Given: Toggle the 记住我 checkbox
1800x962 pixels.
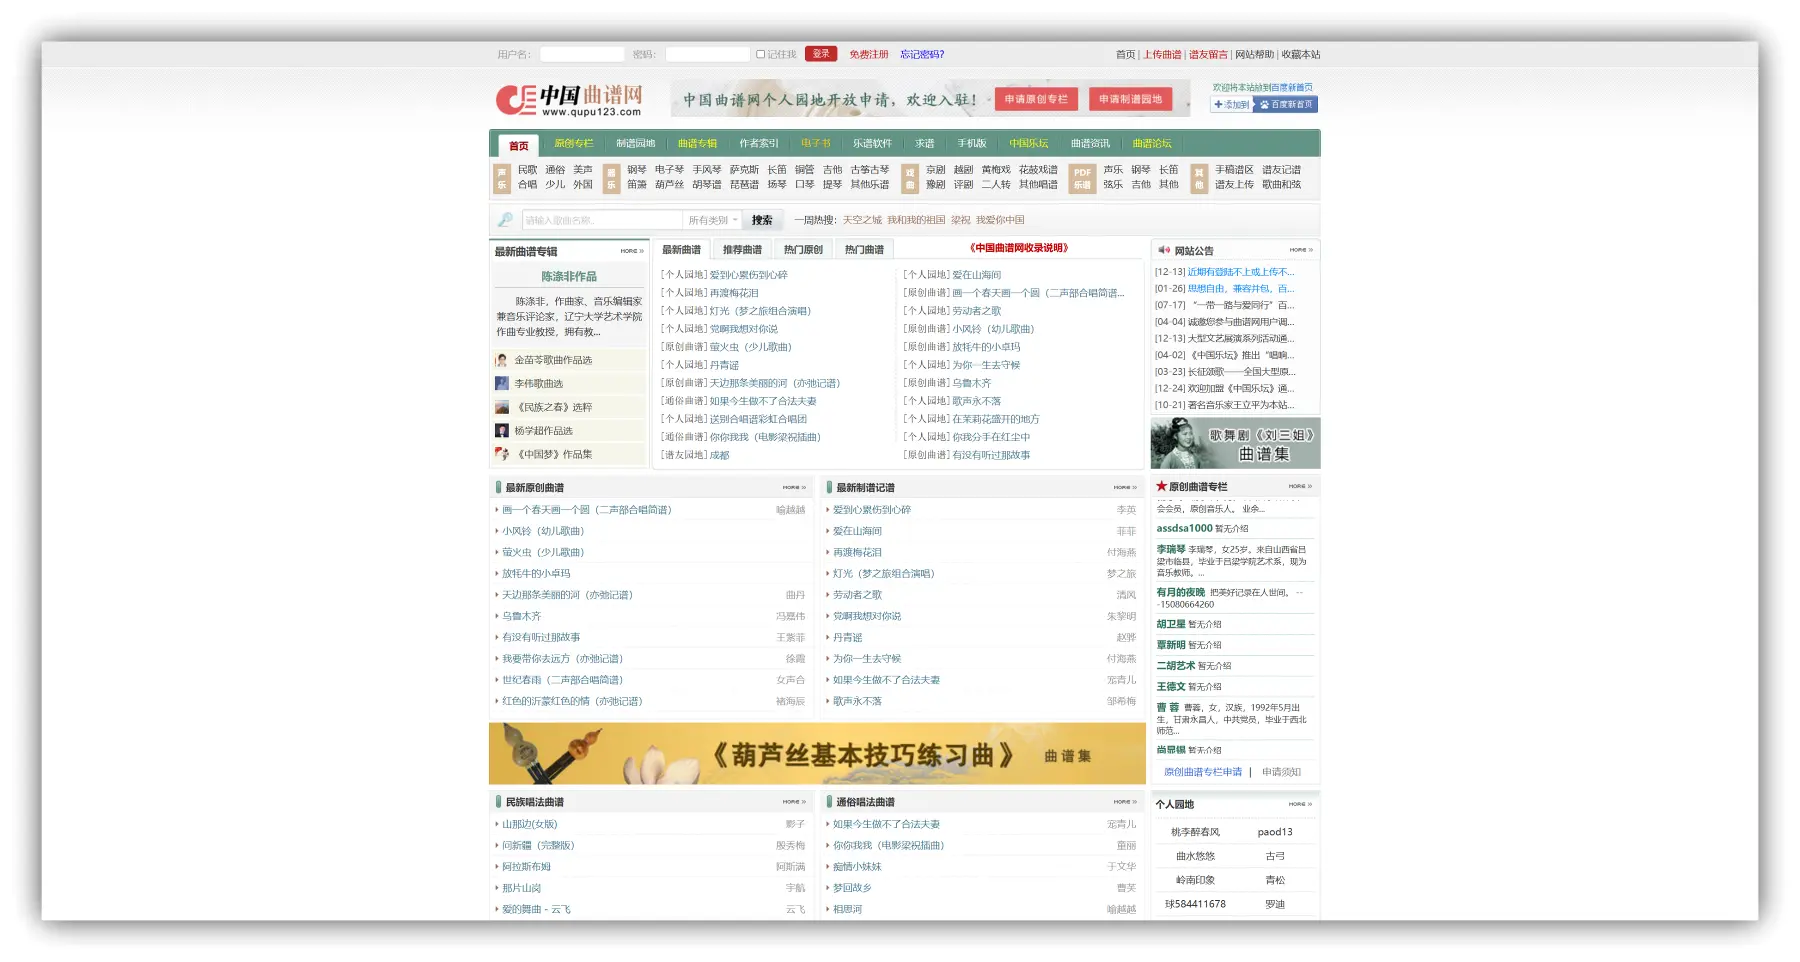Looking at the screenshot, I should (x=760, y=54).
